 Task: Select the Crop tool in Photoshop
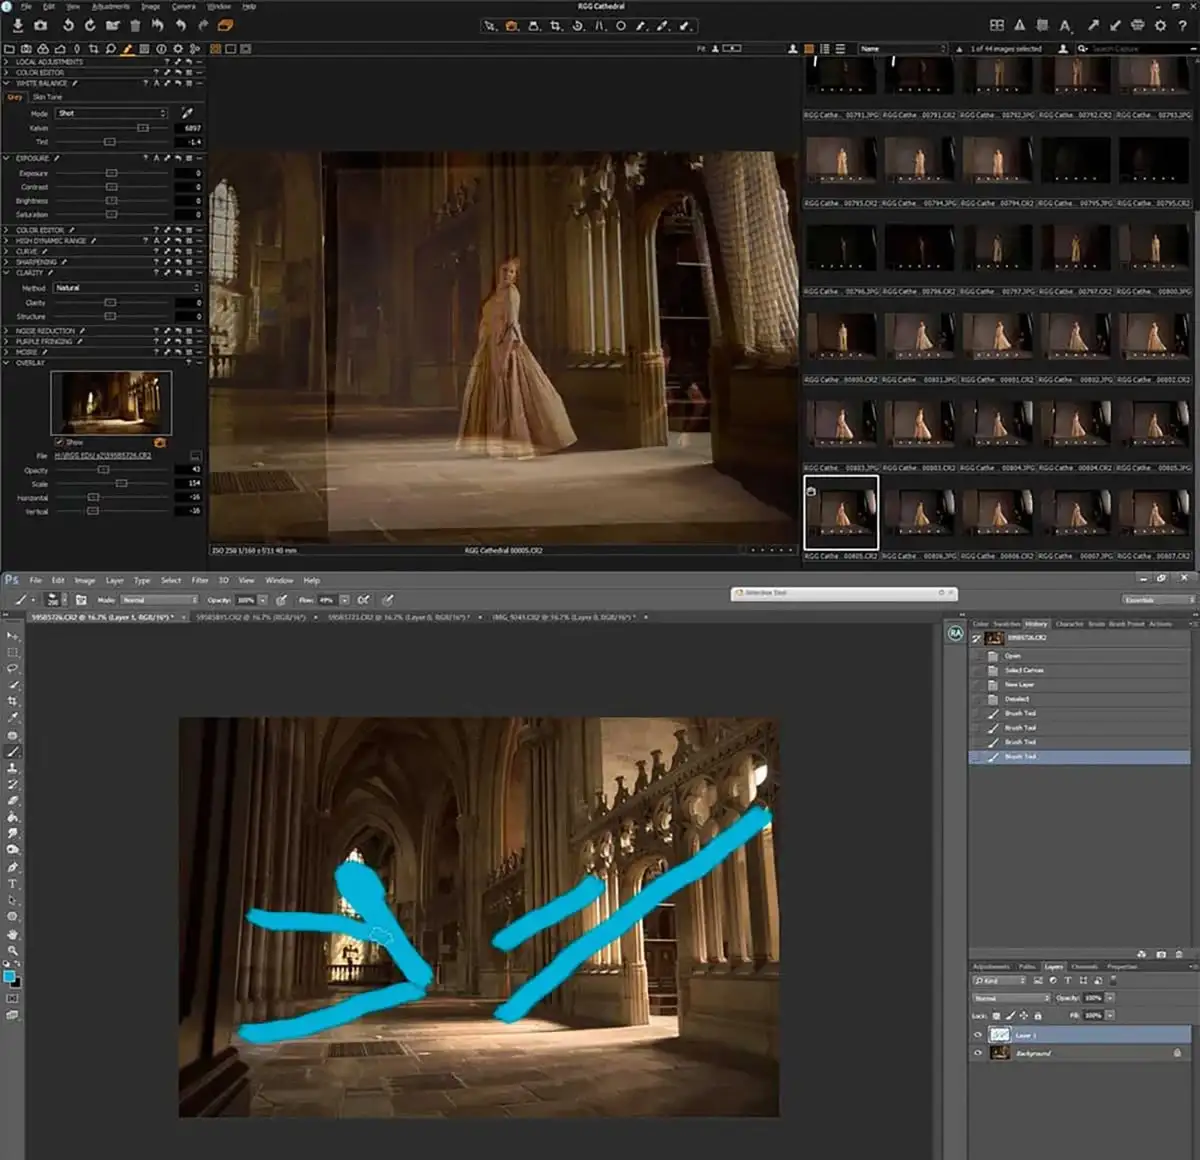(13, 701)
